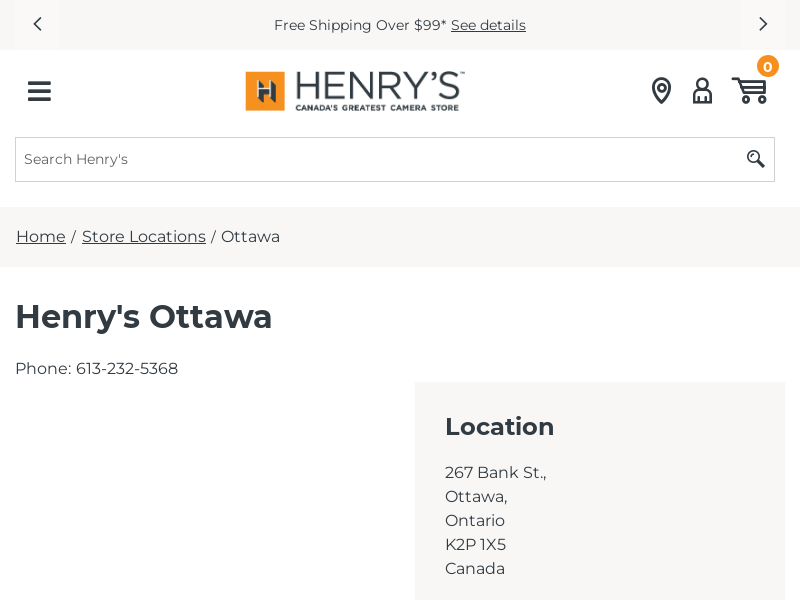
Task: Go to the Home breadcrumb
Action: tap(41, 237)
